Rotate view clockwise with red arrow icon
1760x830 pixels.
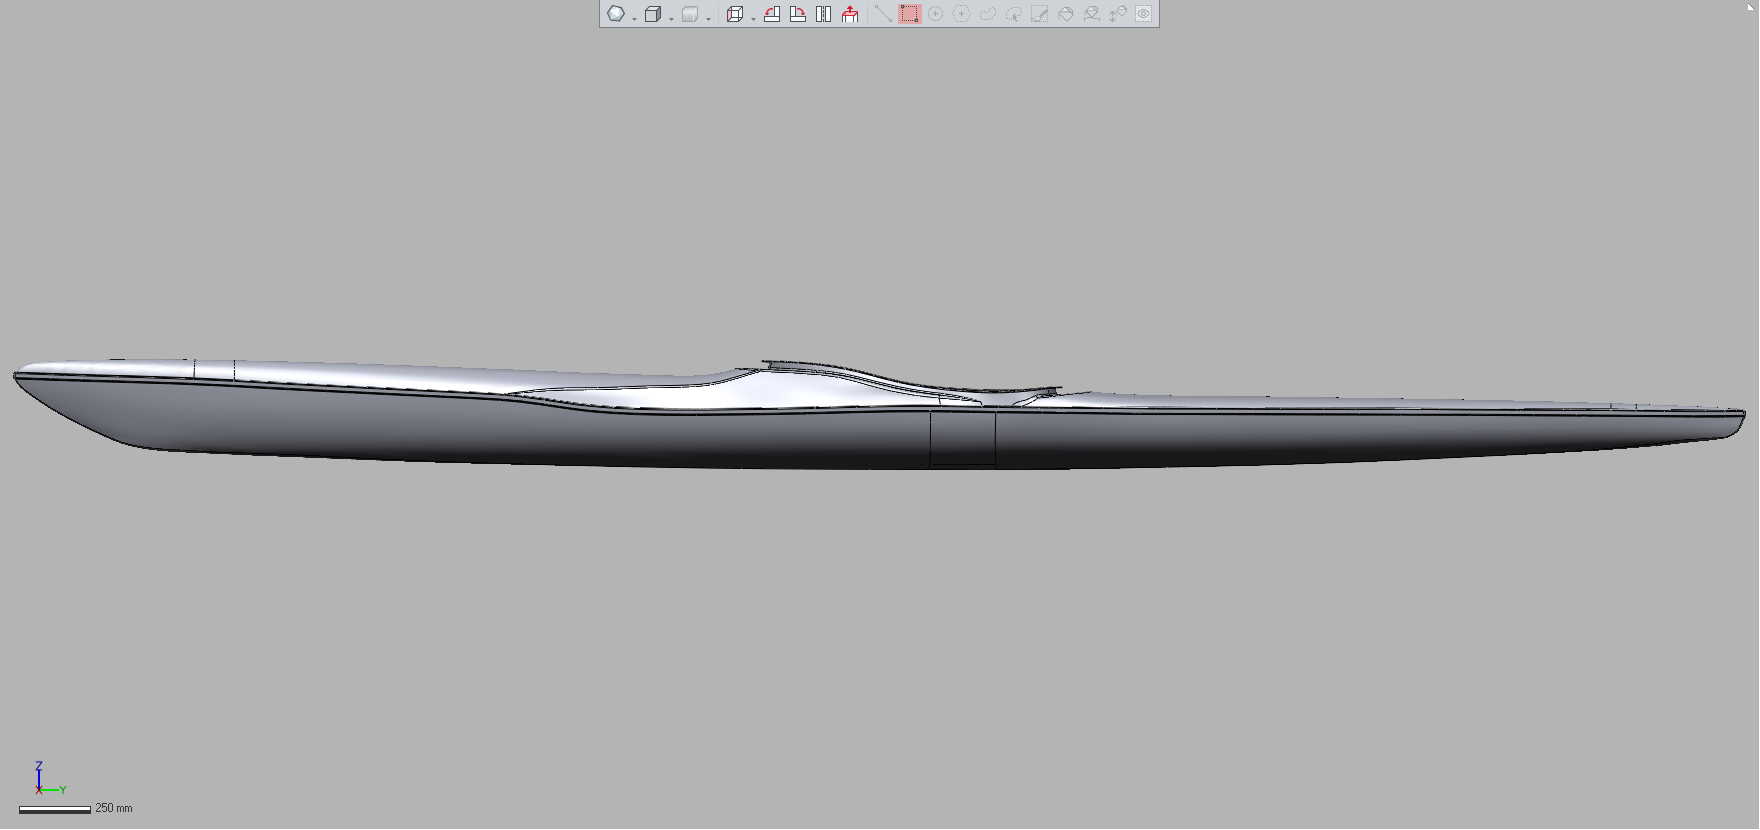pos(798,14)
